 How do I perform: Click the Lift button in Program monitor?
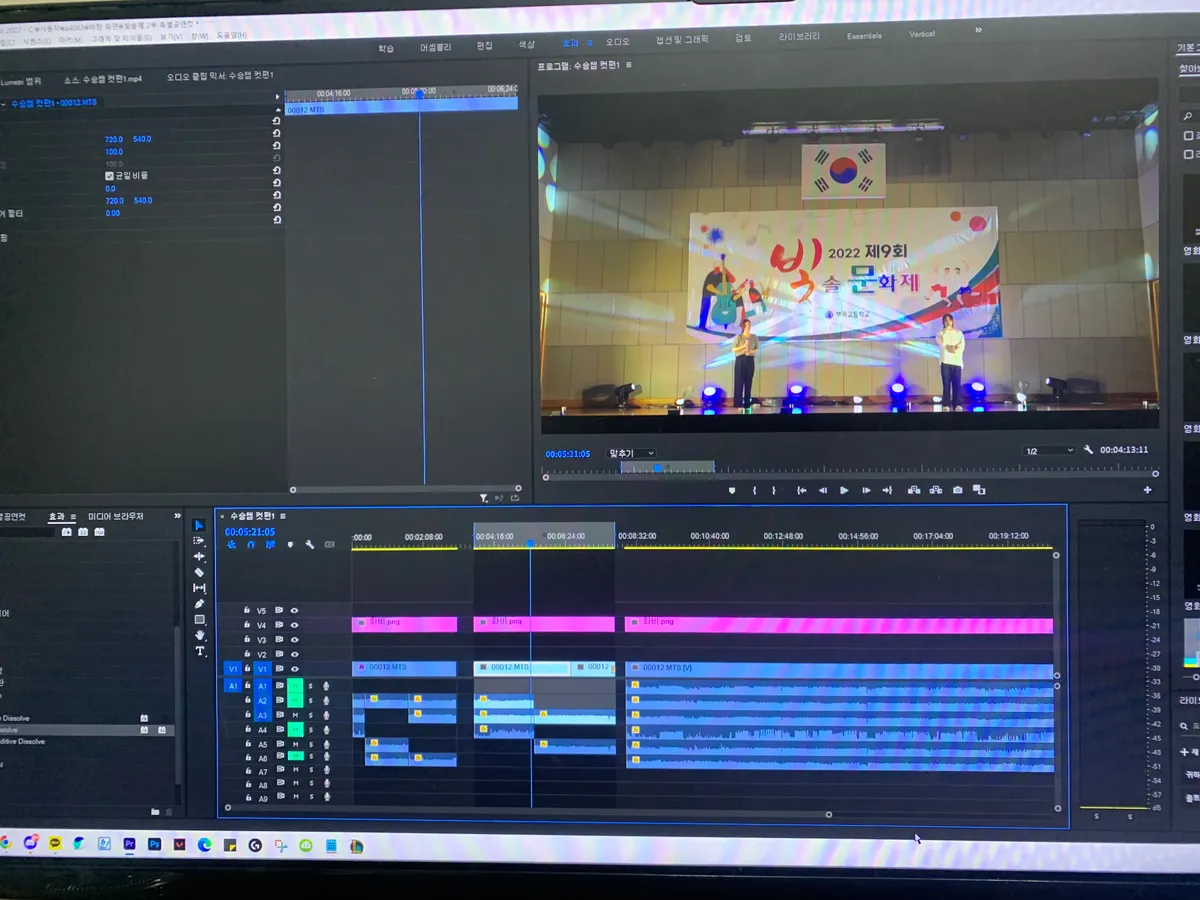click(x=914, y=490)
